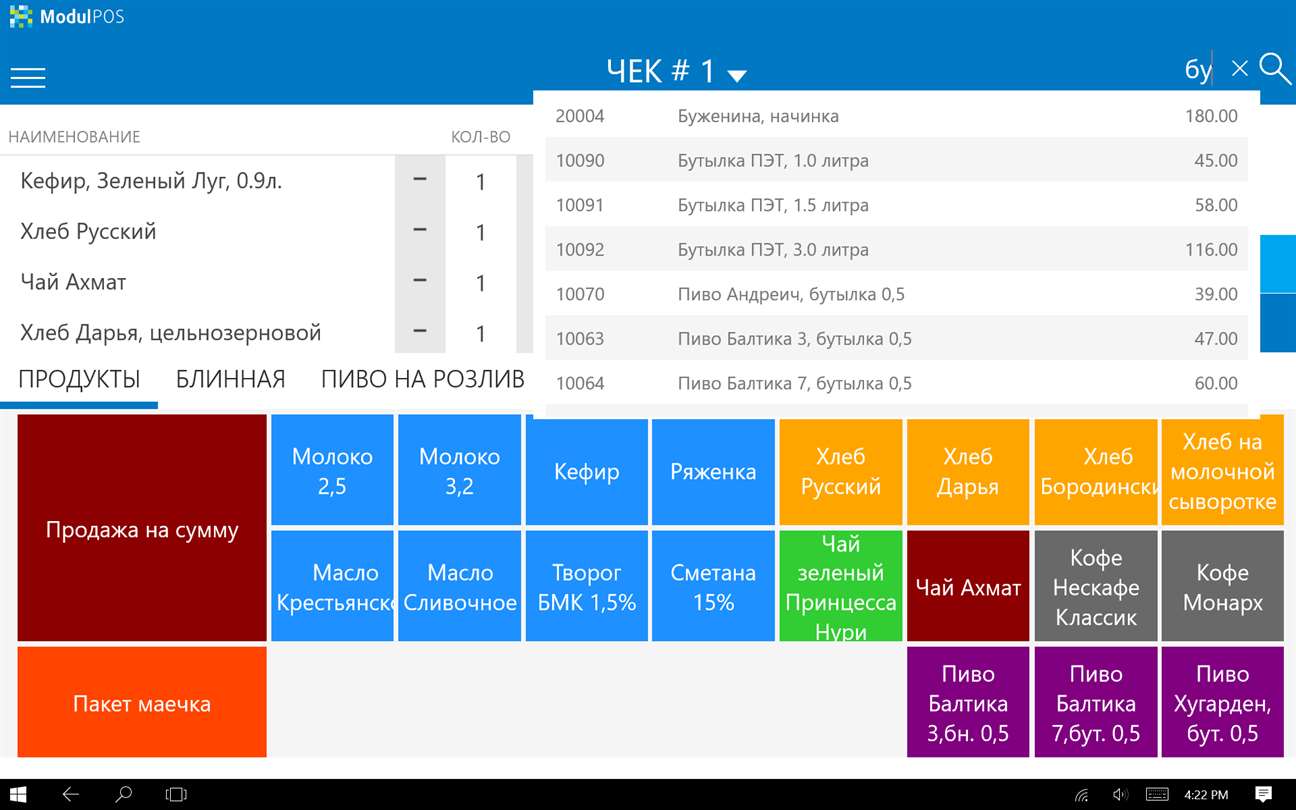Viewport: 1296px width, 810px height.
Task: Choose Пиво Балтика 7, бутылка 0,5 result
Action: point(897,383)
